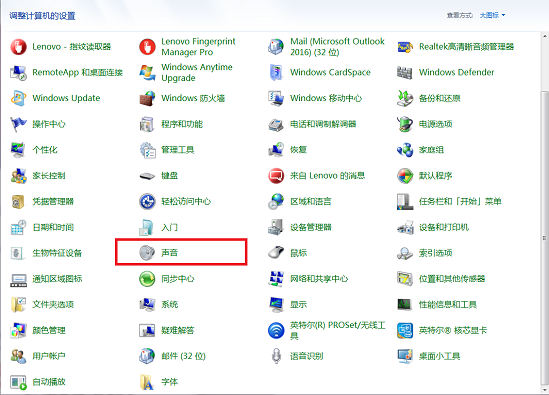Viewport: 549px width, 395px height.
Task: Click the 文件夹选项 link
Action: 53,304
